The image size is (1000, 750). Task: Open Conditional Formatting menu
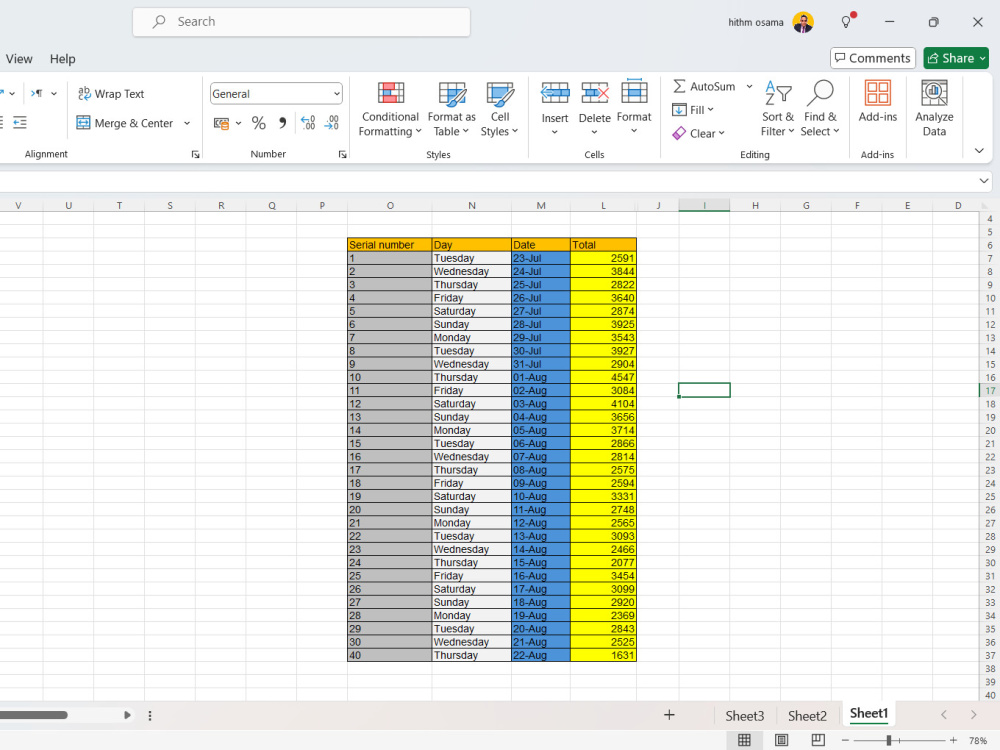click(x=390, y=109)
